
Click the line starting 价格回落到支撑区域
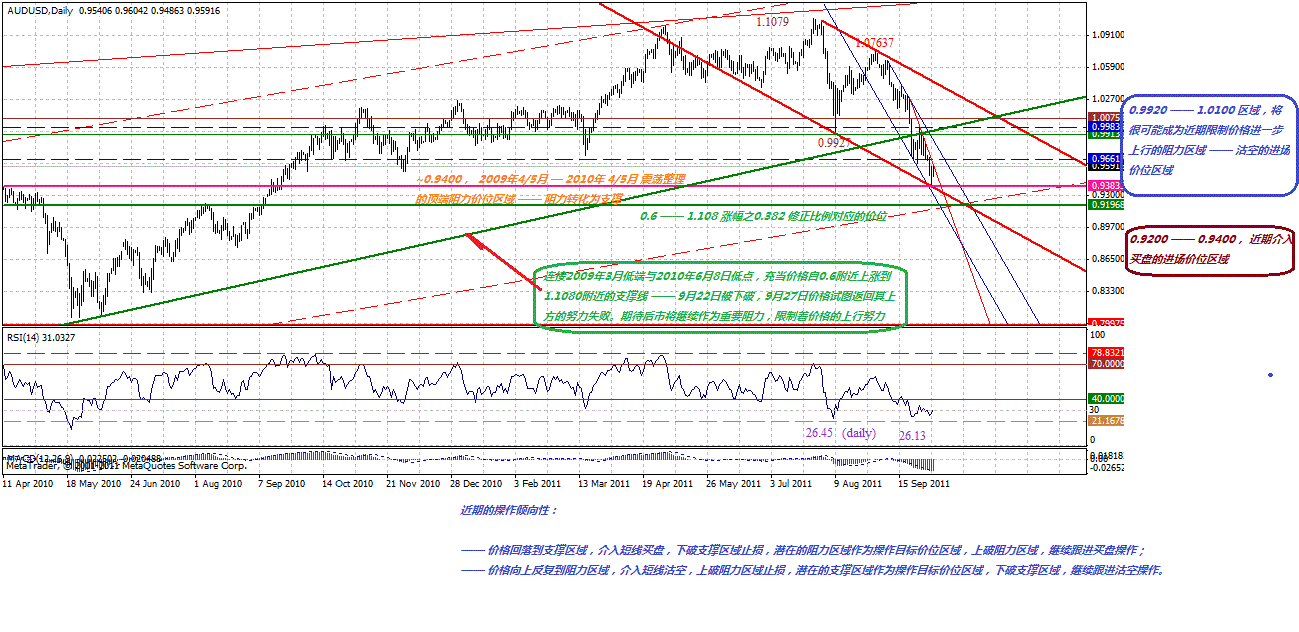click(803, 550)
